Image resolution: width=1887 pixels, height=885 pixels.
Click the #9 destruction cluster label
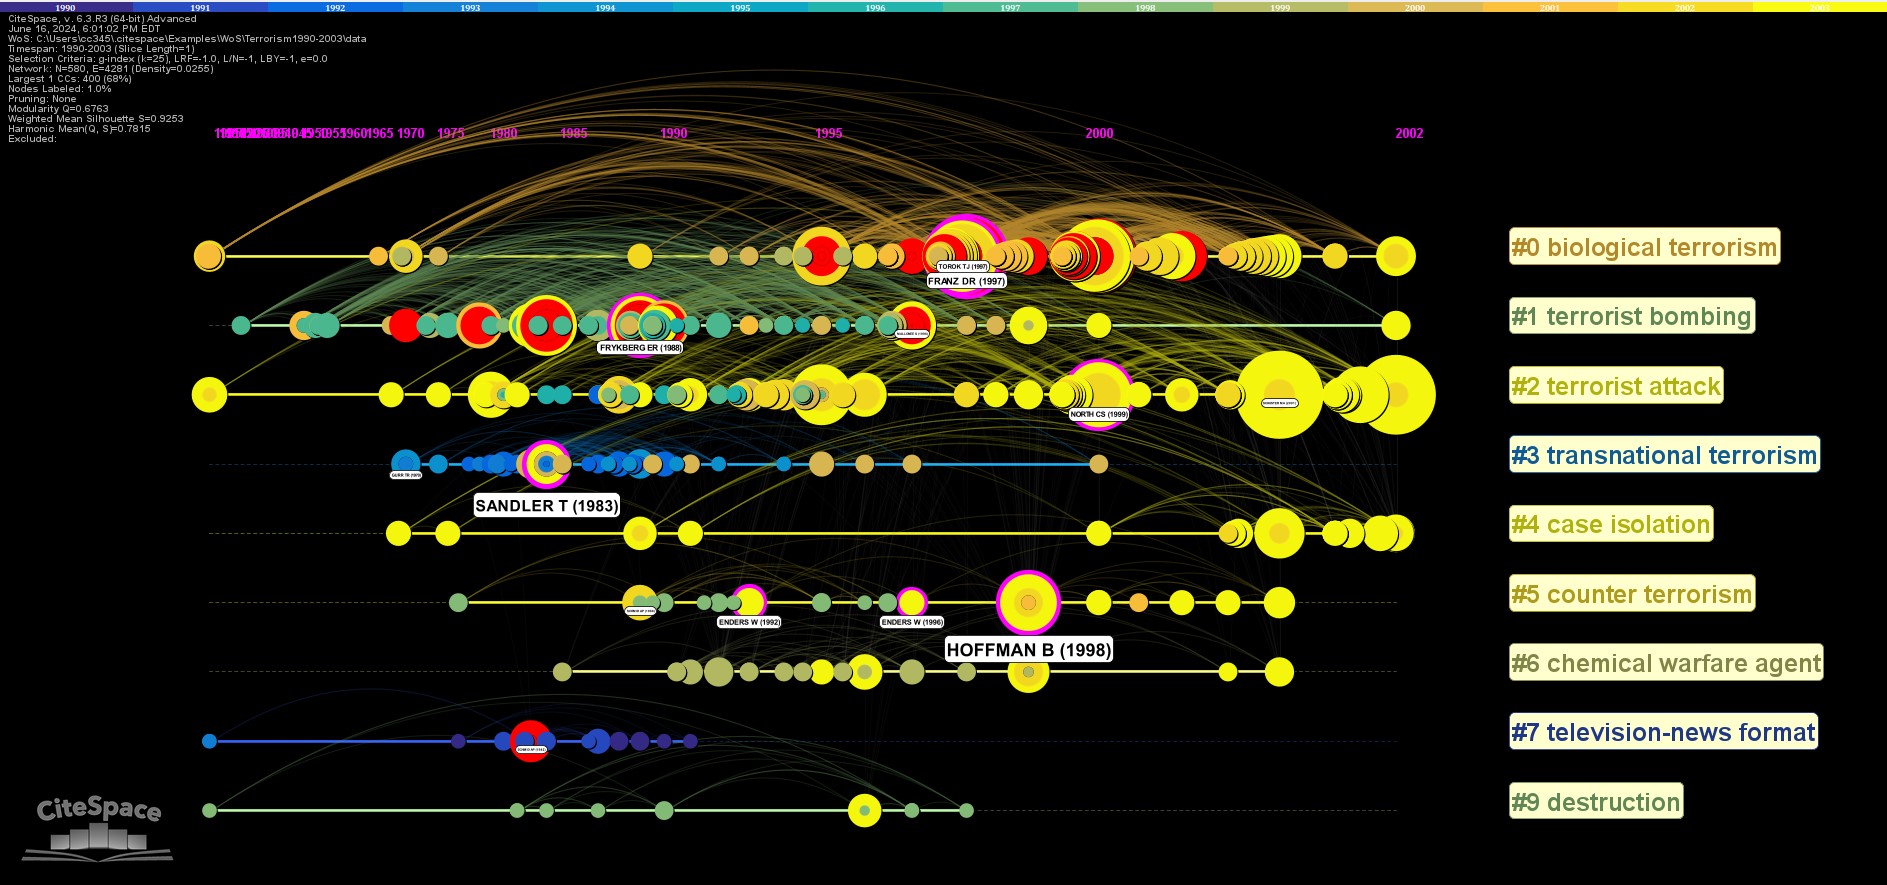(x=1595, y=802)
